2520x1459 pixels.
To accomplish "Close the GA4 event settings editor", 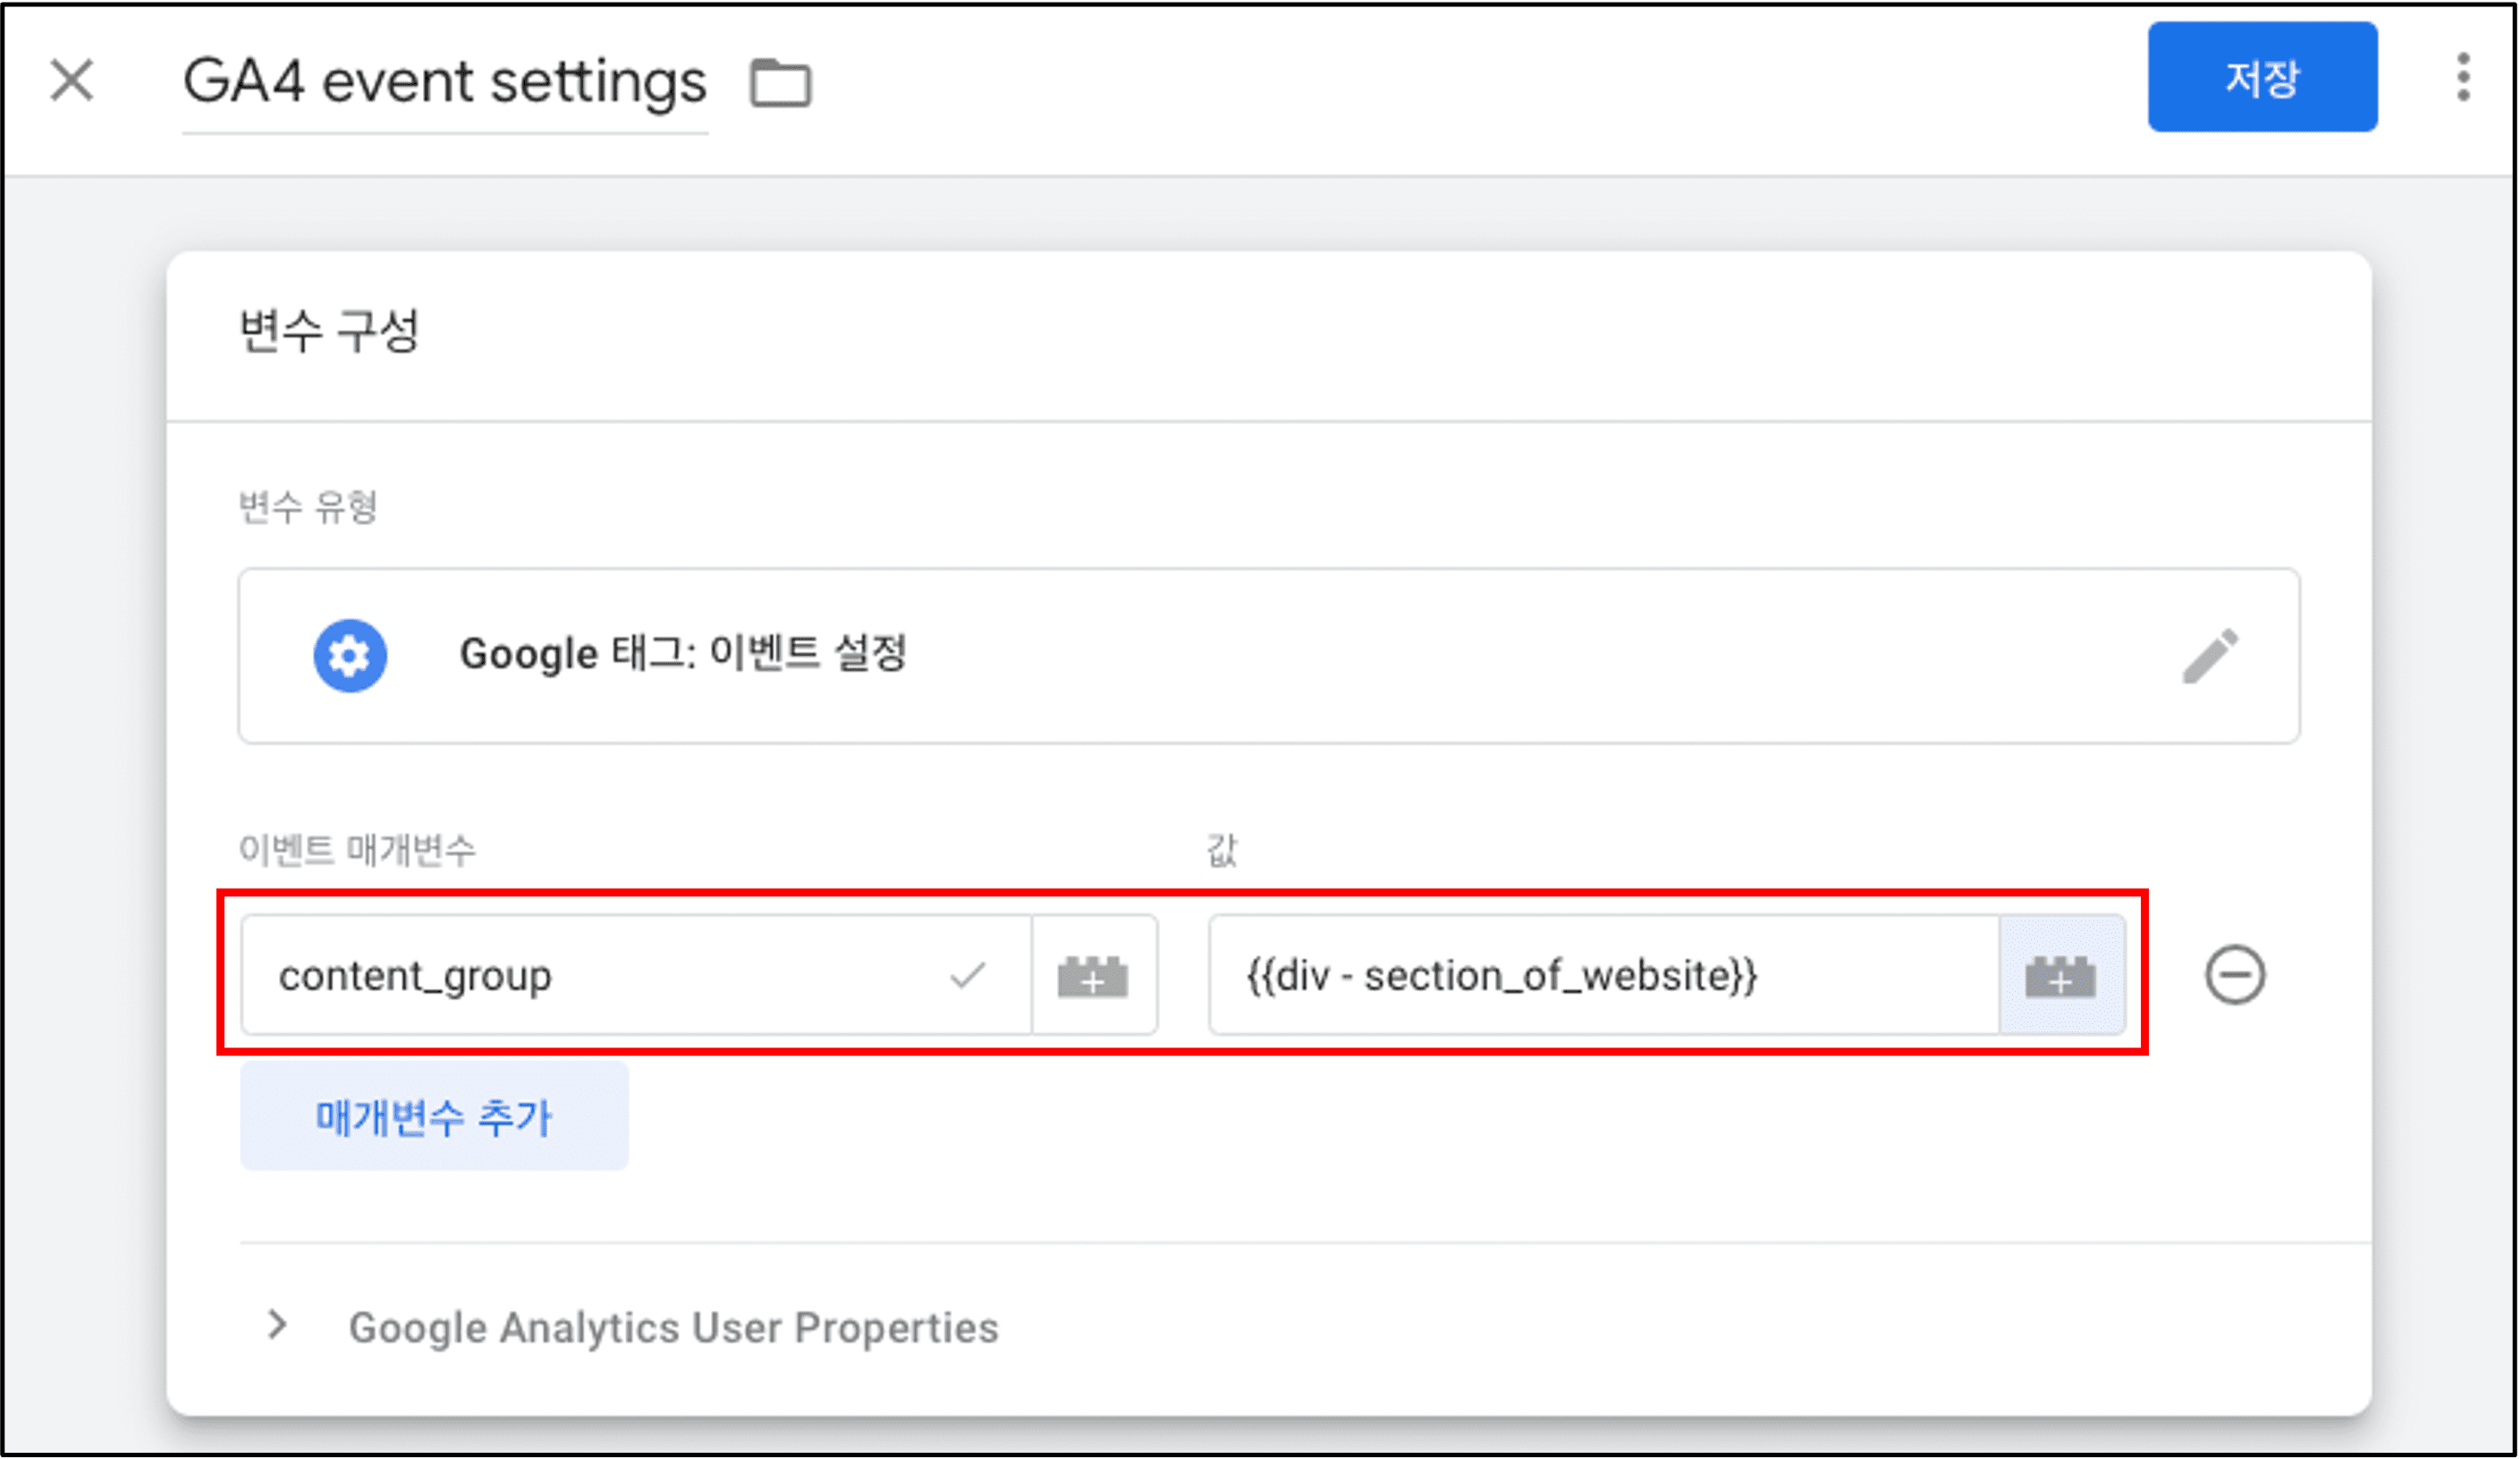I will tap(72, 81).
